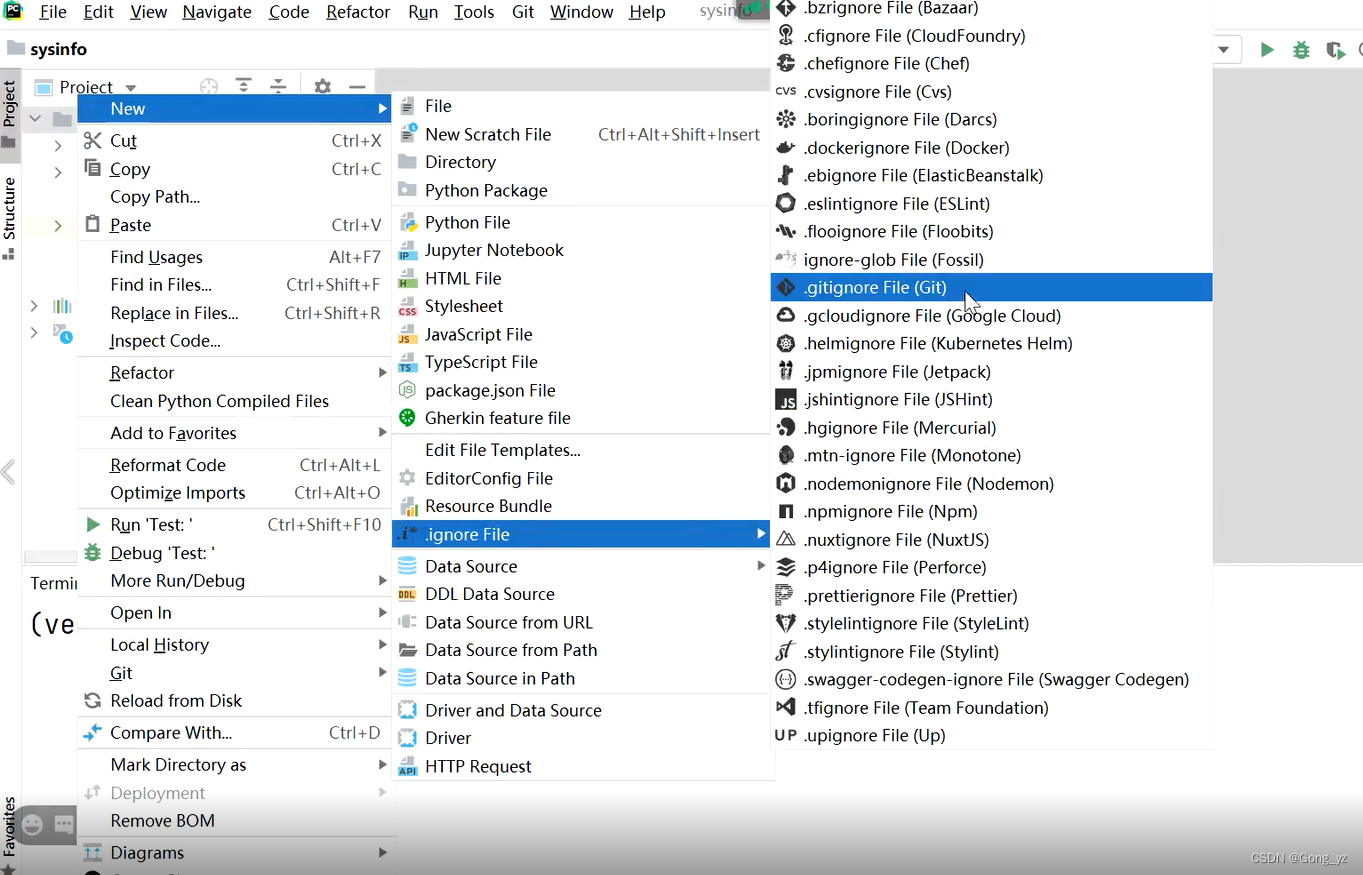Open the Navigate menu in menu bar

[217, 12]
